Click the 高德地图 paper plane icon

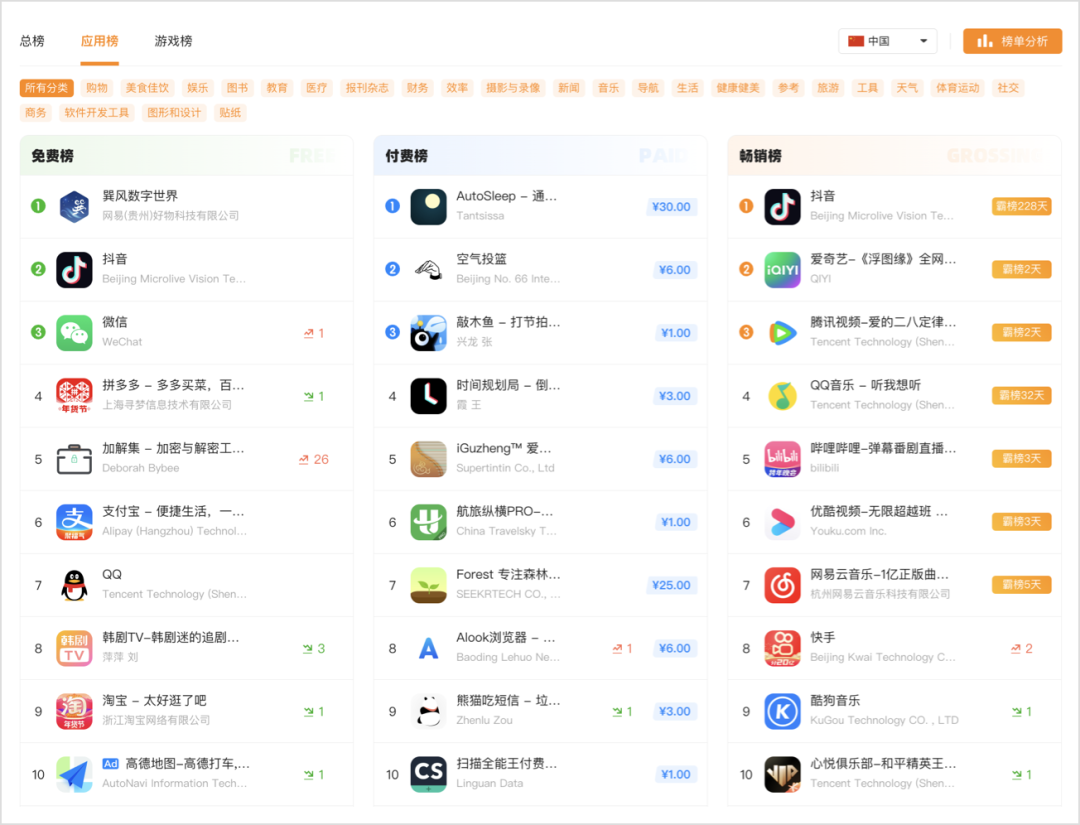point(74,775)
